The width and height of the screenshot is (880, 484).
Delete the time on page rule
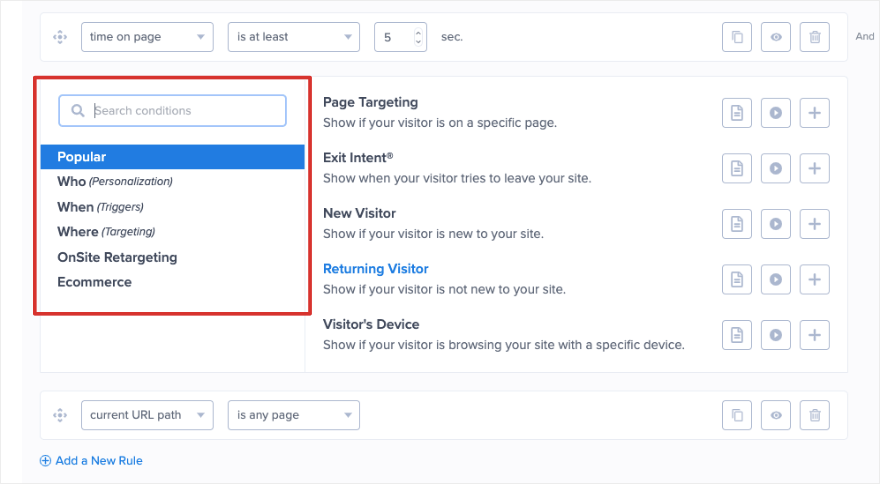815,37
